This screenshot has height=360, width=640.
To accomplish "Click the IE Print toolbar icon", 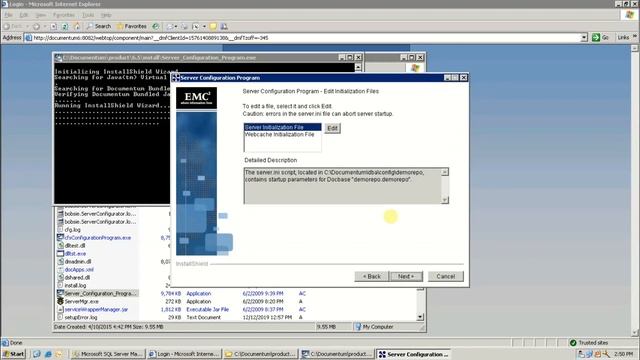I will pyautogui.click(x=184, y=26).
